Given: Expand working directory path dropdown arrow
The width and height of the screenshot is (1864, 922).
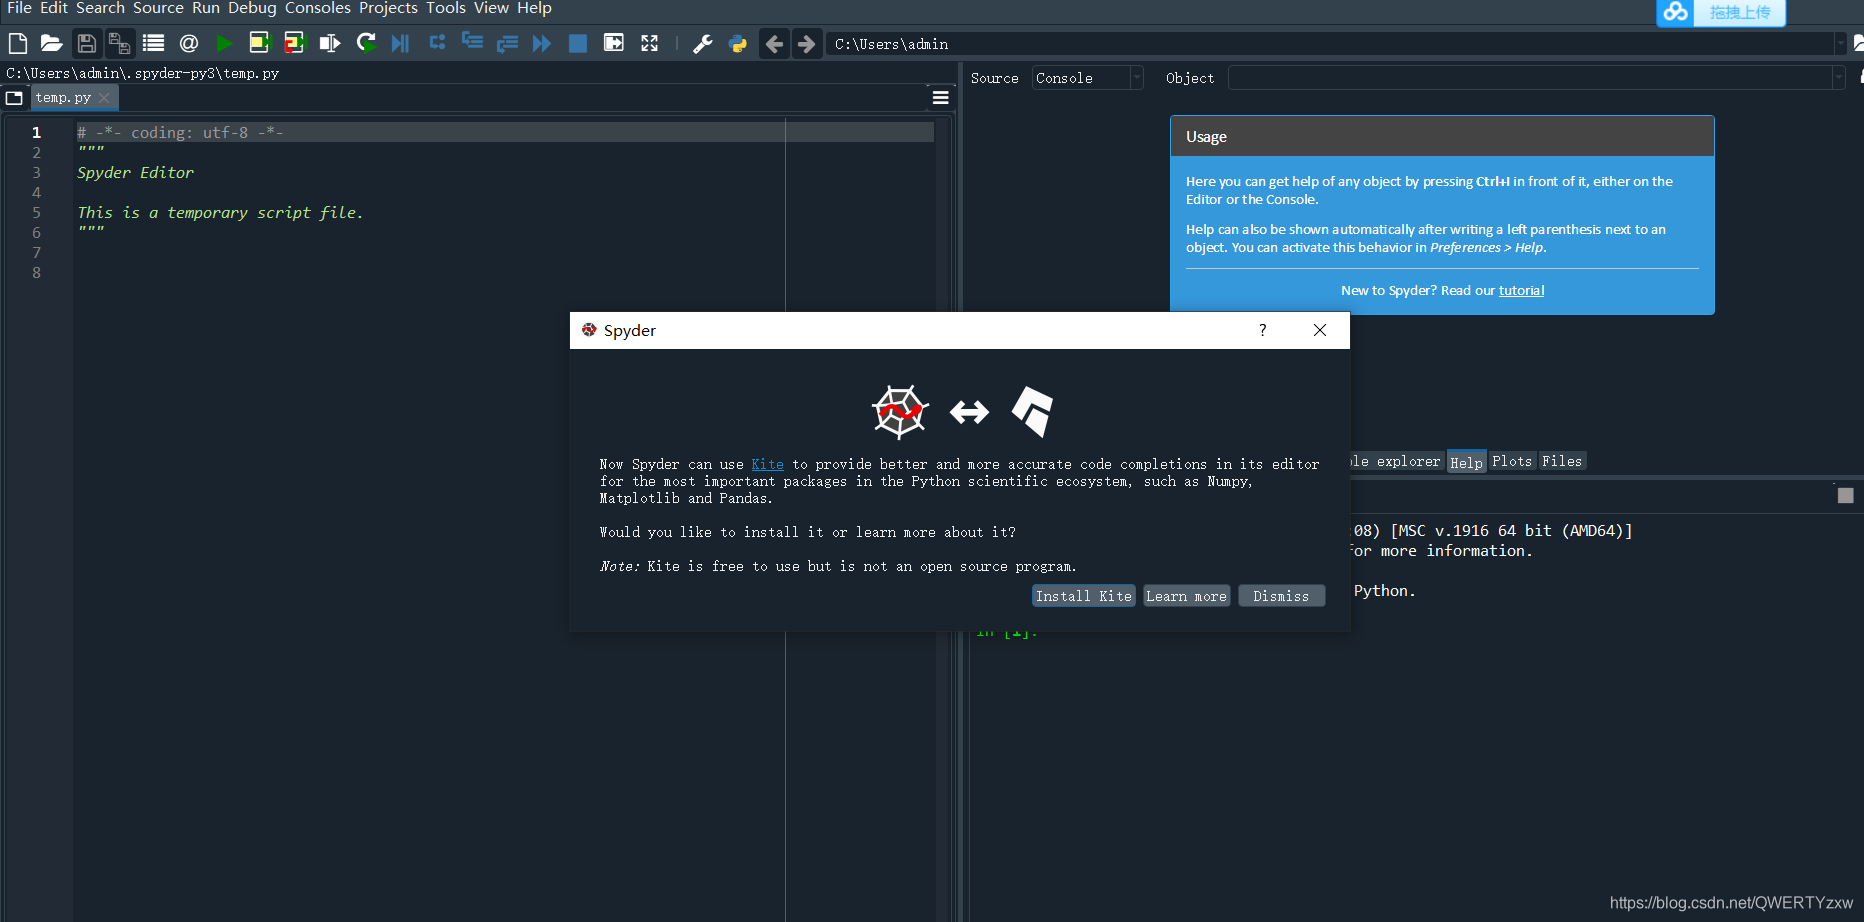Looking at the screenshot, I should (1840, 44).
